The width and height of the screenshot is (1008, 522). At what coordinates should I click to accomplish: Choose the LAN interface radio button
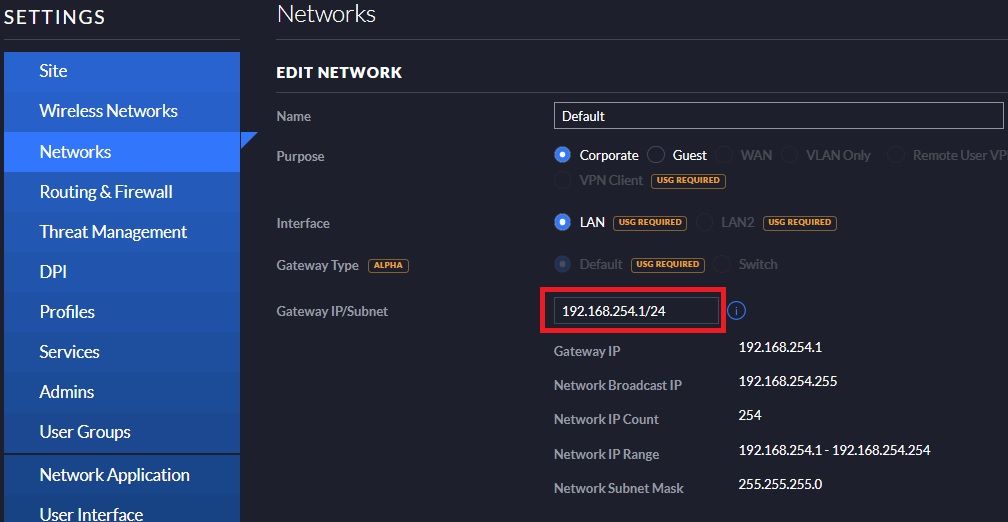point(563,222)
